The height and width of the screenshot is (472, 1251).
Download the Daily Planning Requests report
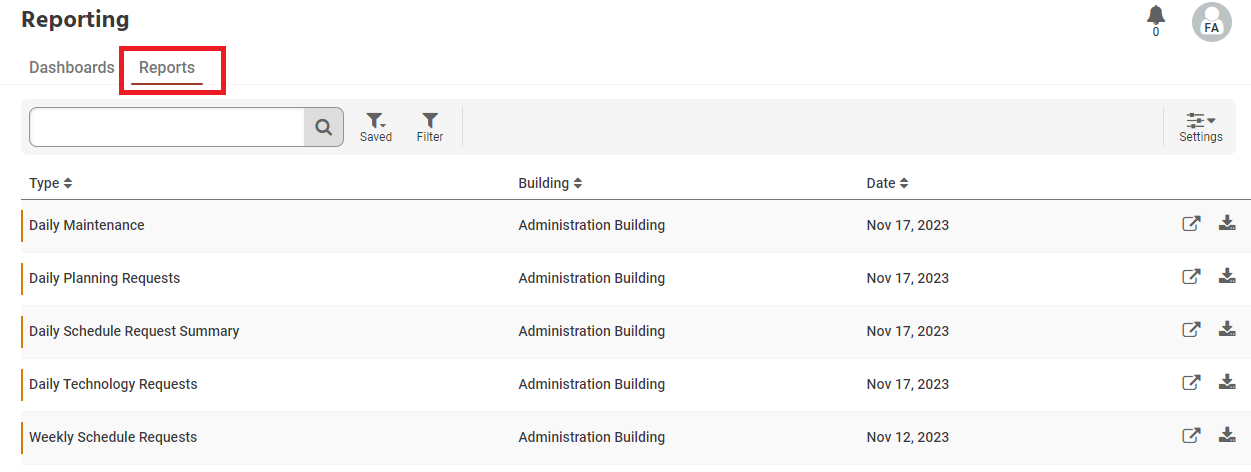(x=1227, y=276)
